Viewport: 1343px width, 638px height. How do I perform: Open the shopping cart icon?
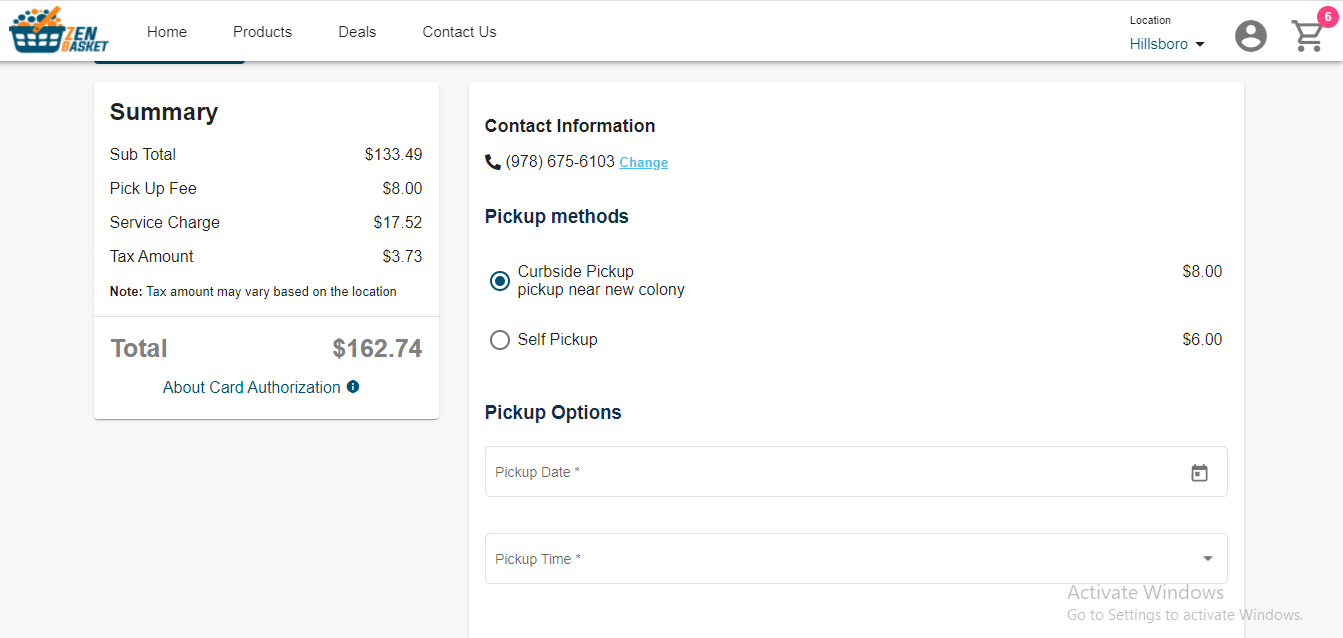1306,37
